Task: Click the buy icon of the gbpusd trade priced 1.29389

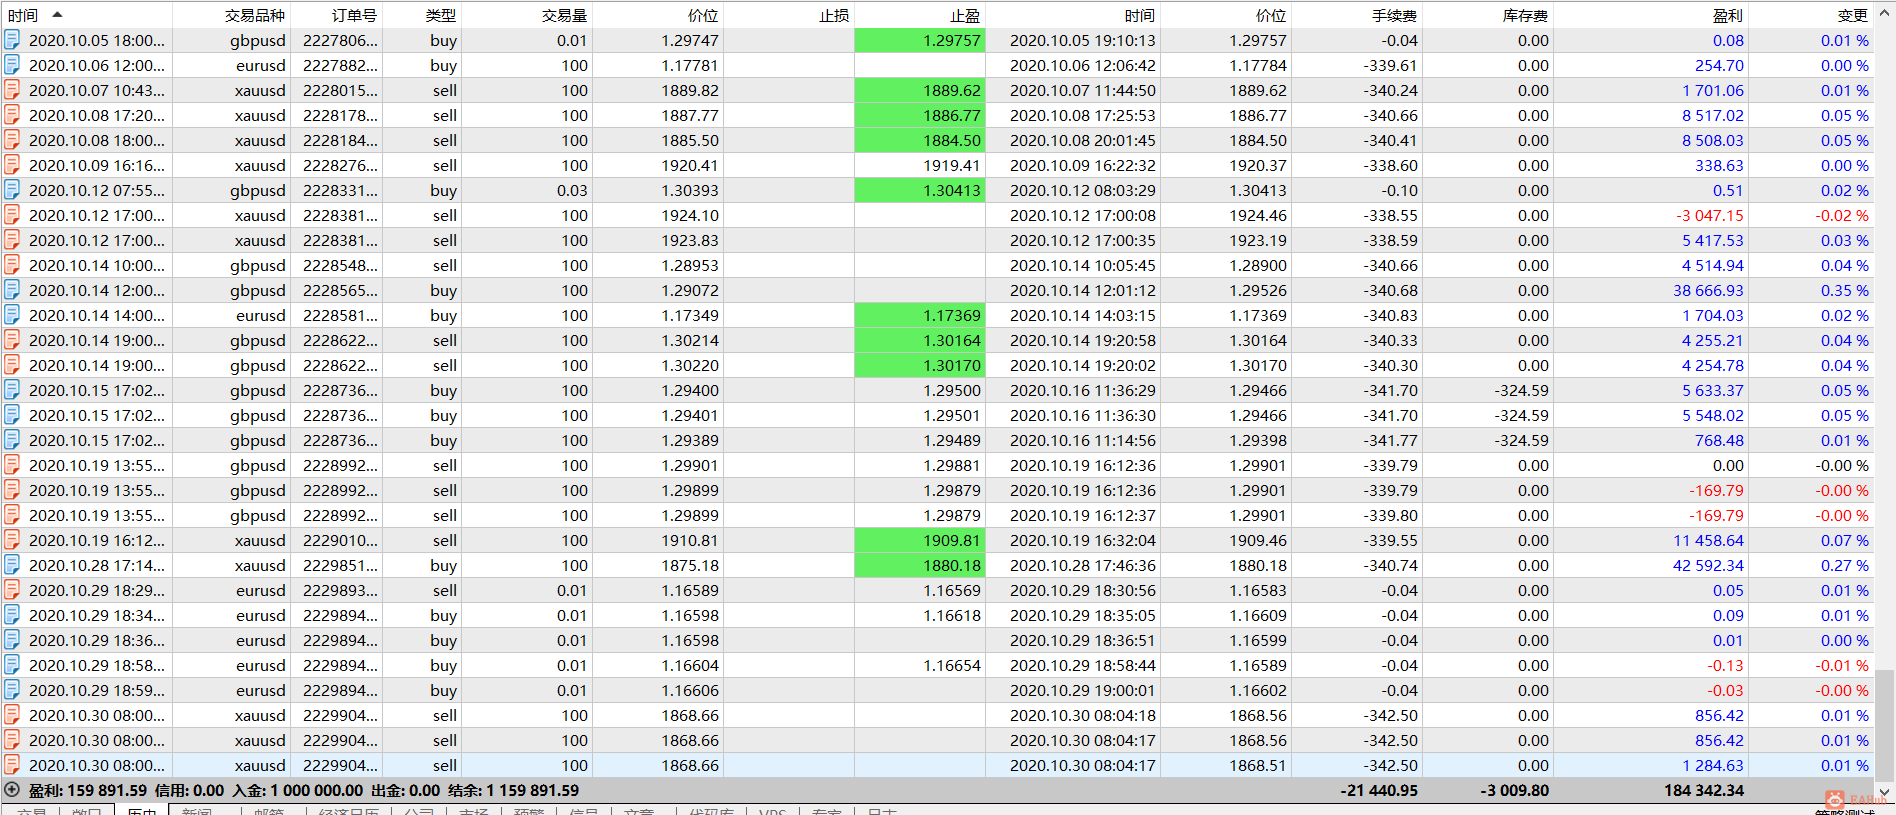Action: pyautogui.click(x=12, y=440)
